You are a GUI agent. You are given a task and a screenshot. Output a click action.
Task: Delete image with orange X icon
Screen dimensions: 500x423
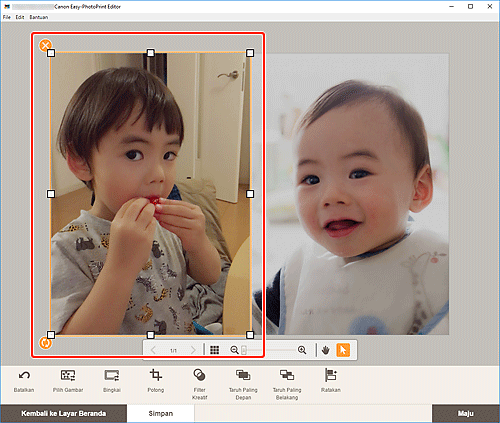tap(45, 45)
